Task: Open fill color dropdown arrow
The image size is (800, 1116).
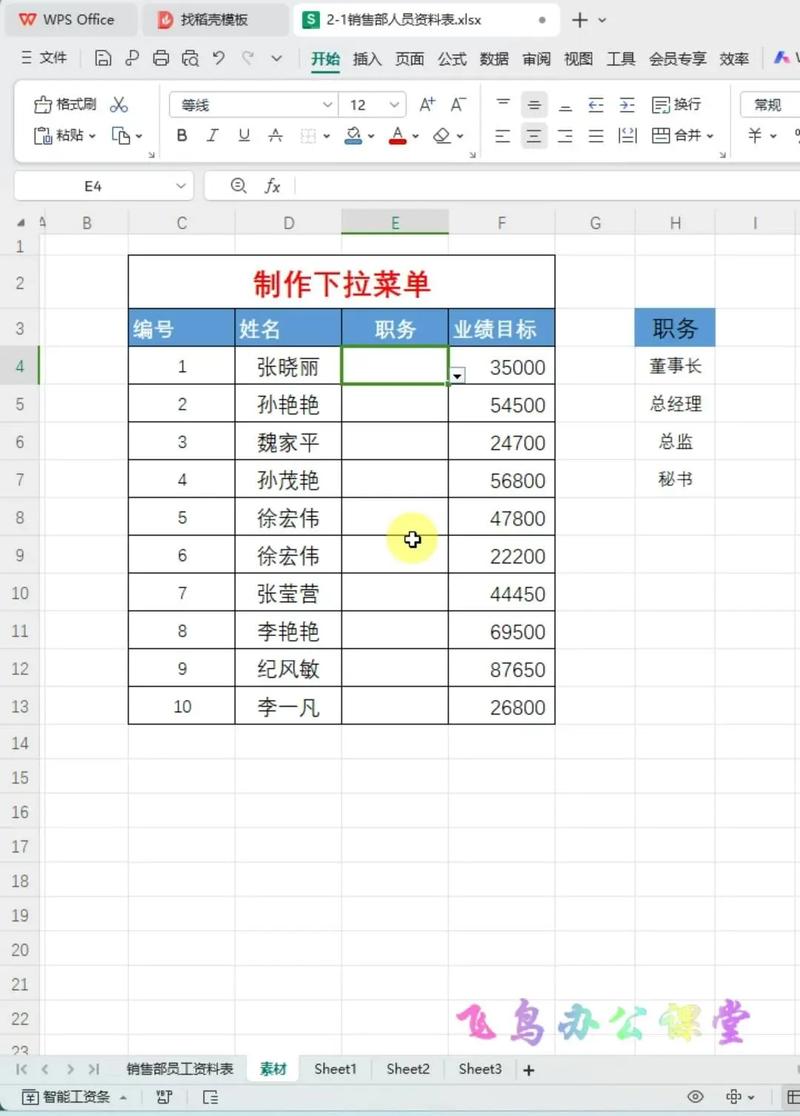Action: pyautogui.click(x=371, y=136)
